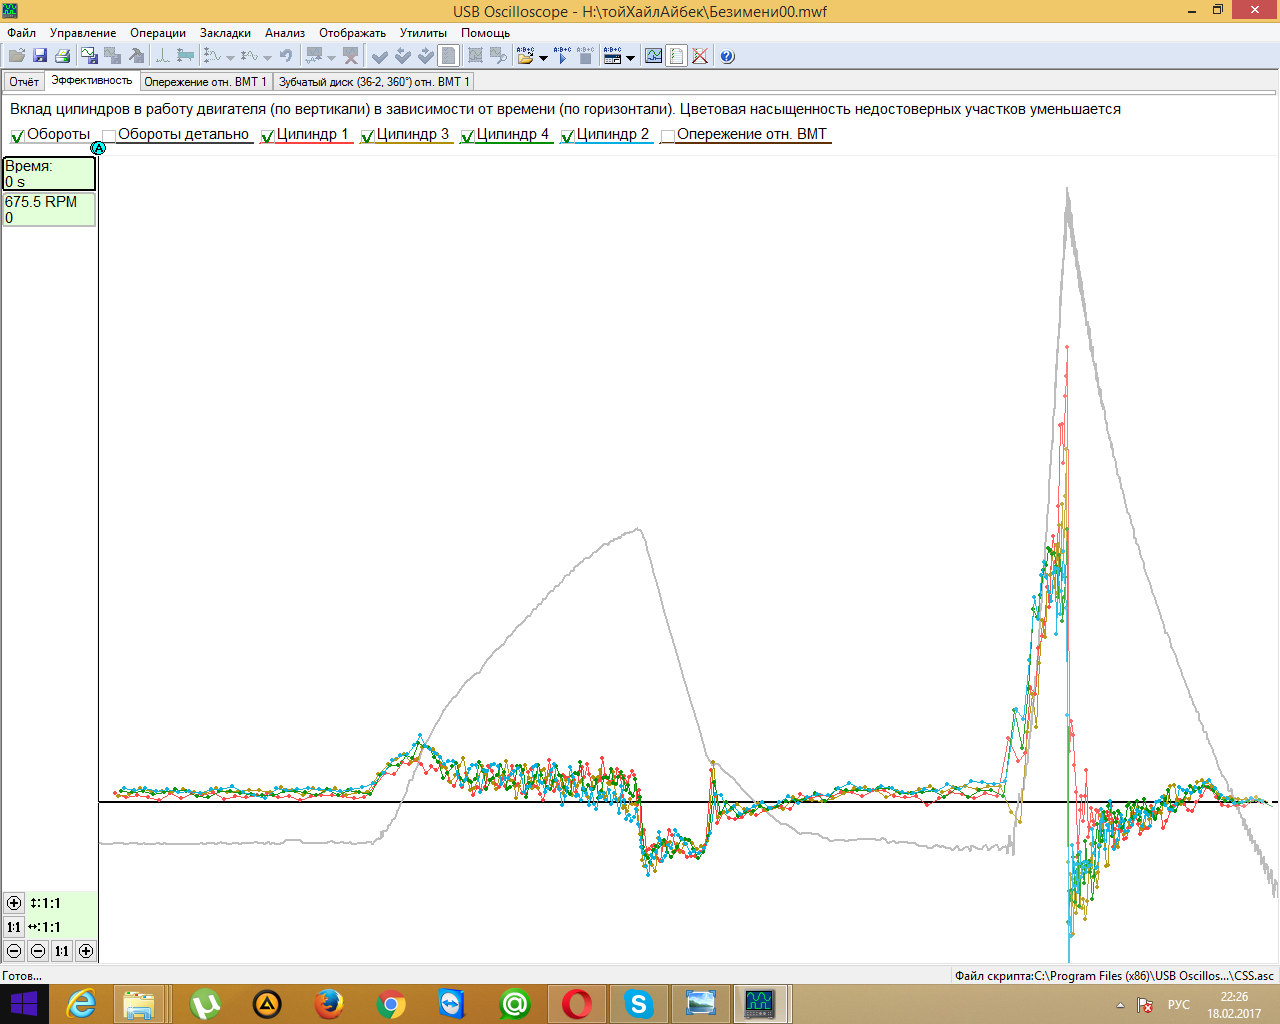Enable the Обороты детально checkbox

tap(109, 136)
